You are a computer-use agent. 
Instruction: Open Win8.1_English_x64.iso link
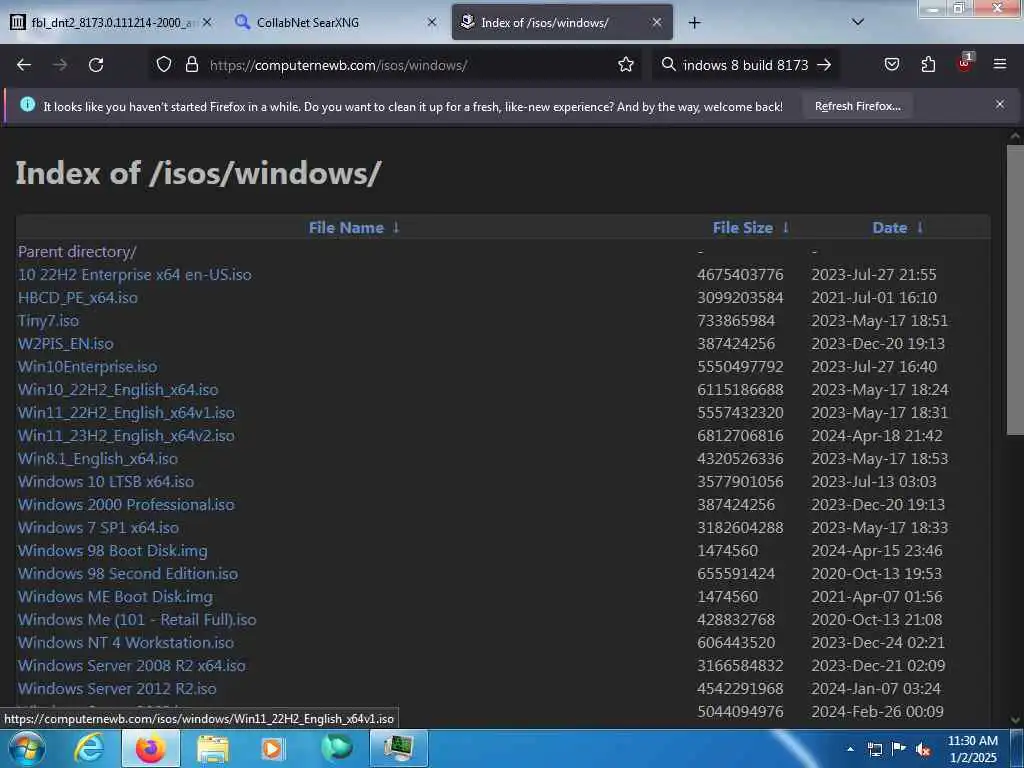click(x=97, y=458)
